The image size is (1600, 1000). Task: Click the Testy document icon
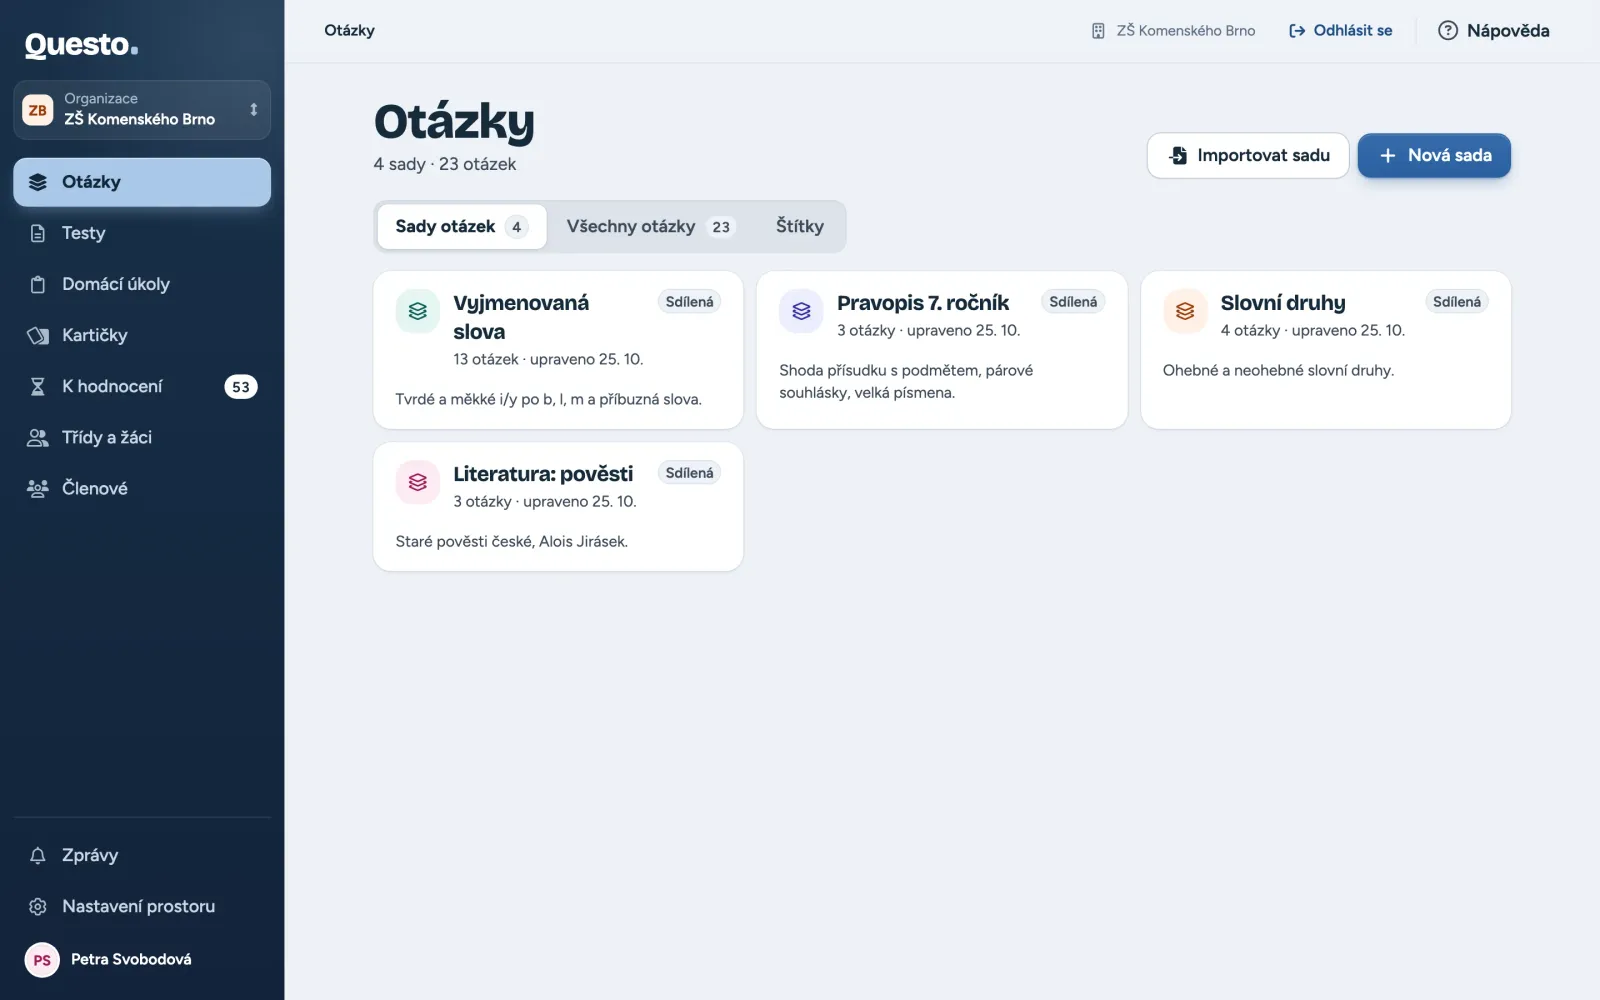click(38, 233)
